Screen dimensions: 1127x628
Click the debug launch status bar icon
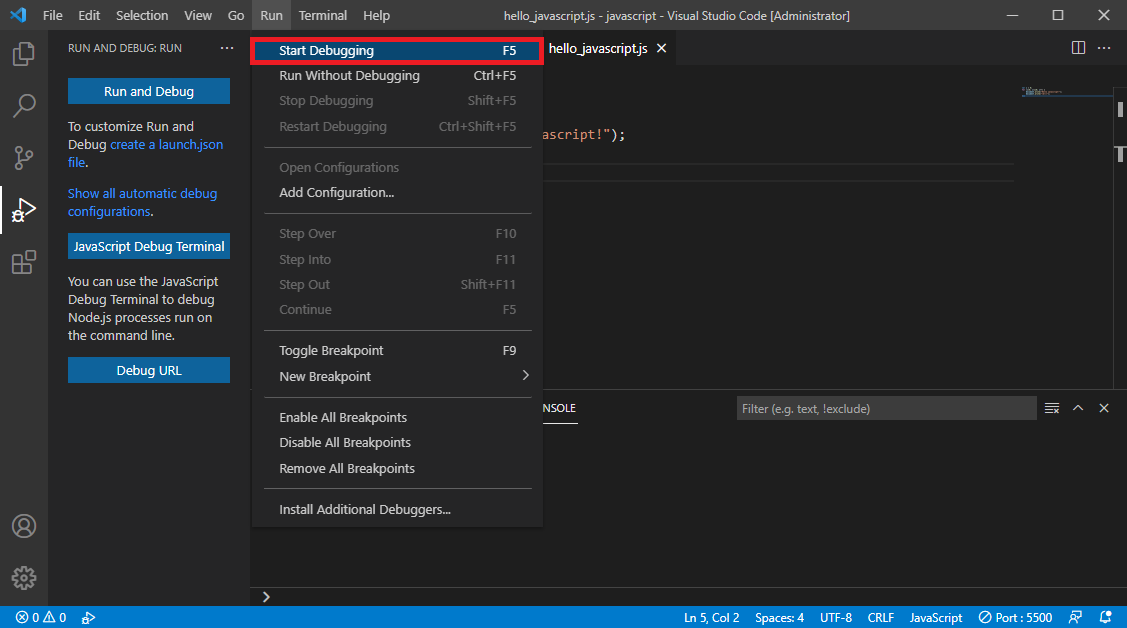point(88,617)
